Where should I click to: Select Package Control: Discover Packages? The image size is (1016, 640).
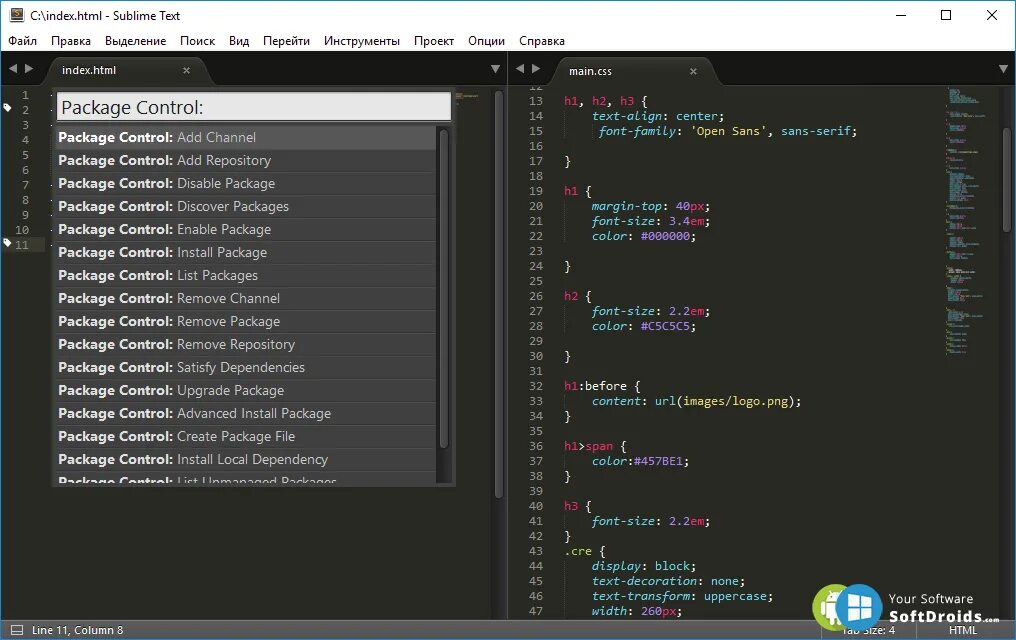coord(246,206)
